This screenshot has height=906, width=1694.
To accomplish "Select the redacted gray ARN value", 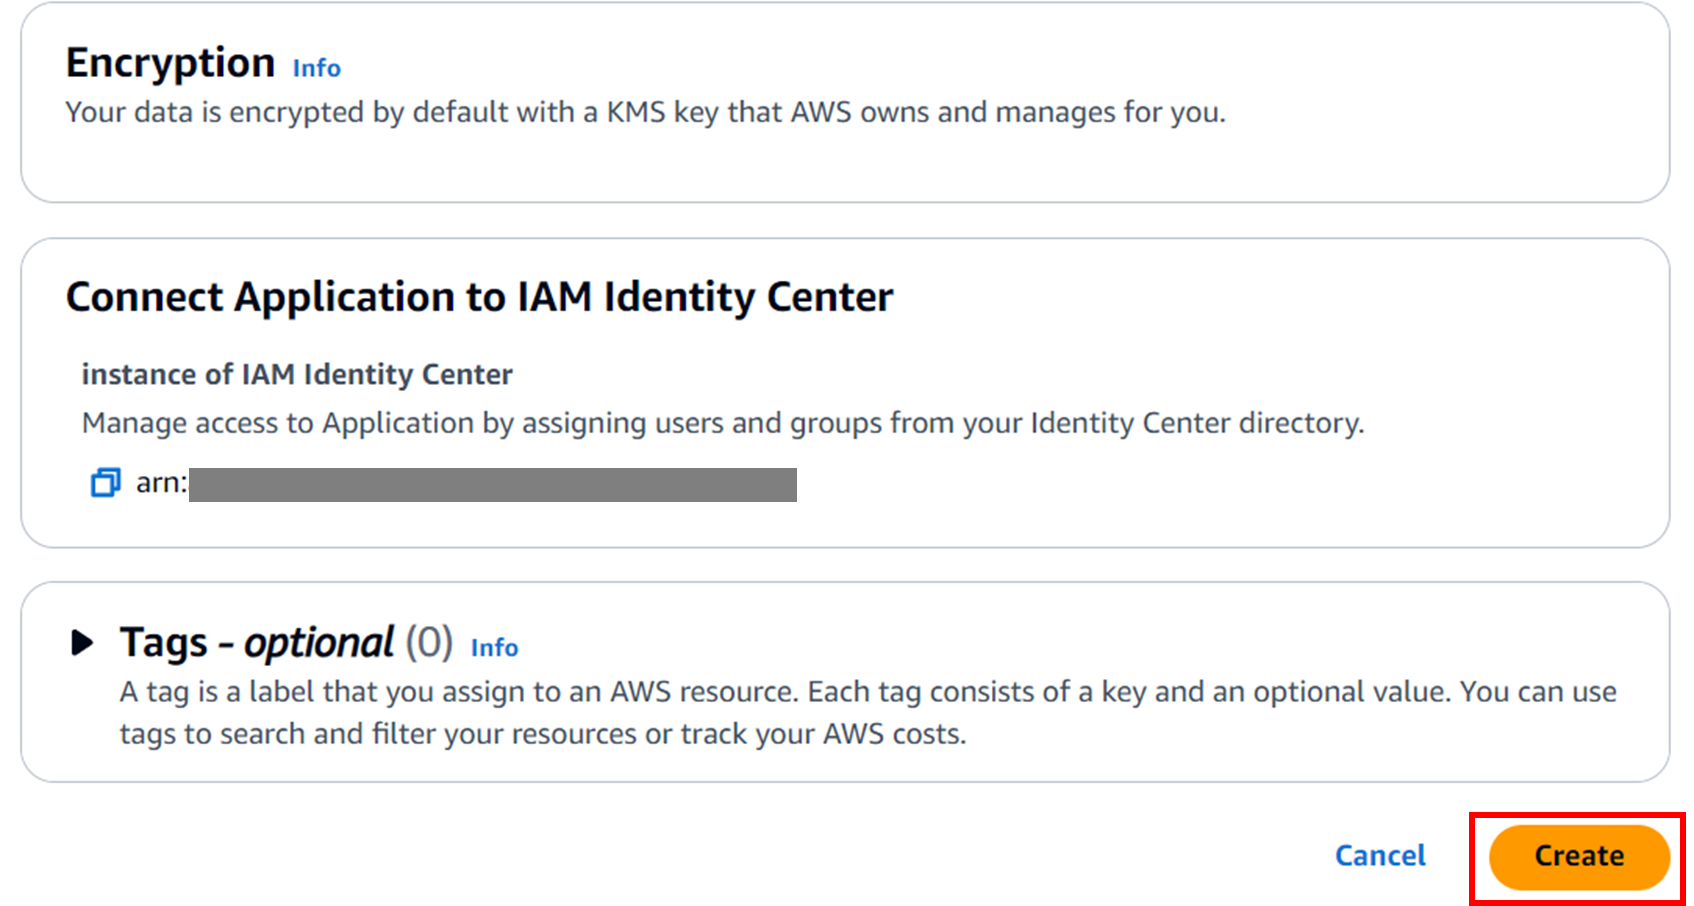I will pyautogui.click(x=492, y=484).
